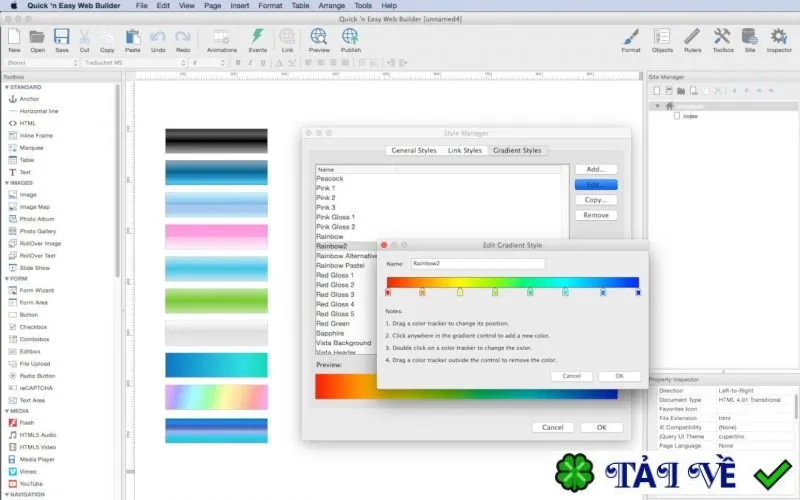800x500 pixels.
Task: Open the Format brush icon in the toolbar
Action: [631, 40]
